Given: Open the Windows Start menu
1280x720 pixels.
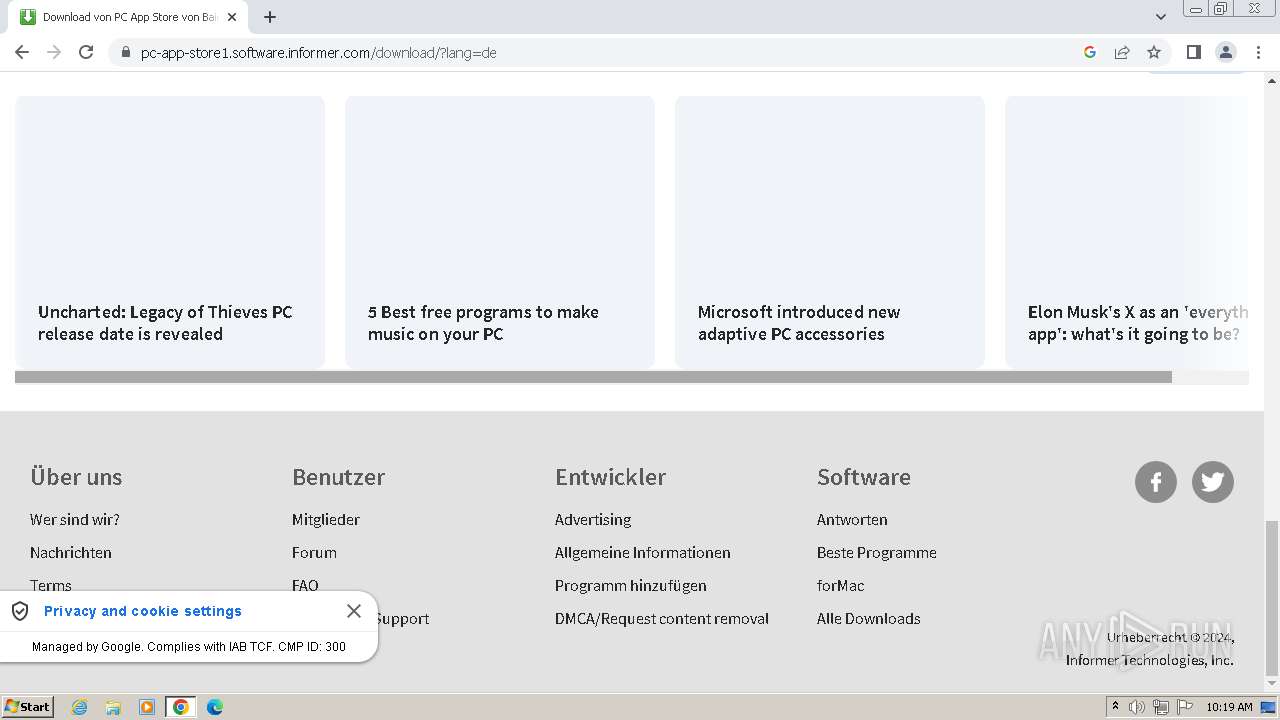Looking at the screenshot, I should click(27, 706).
